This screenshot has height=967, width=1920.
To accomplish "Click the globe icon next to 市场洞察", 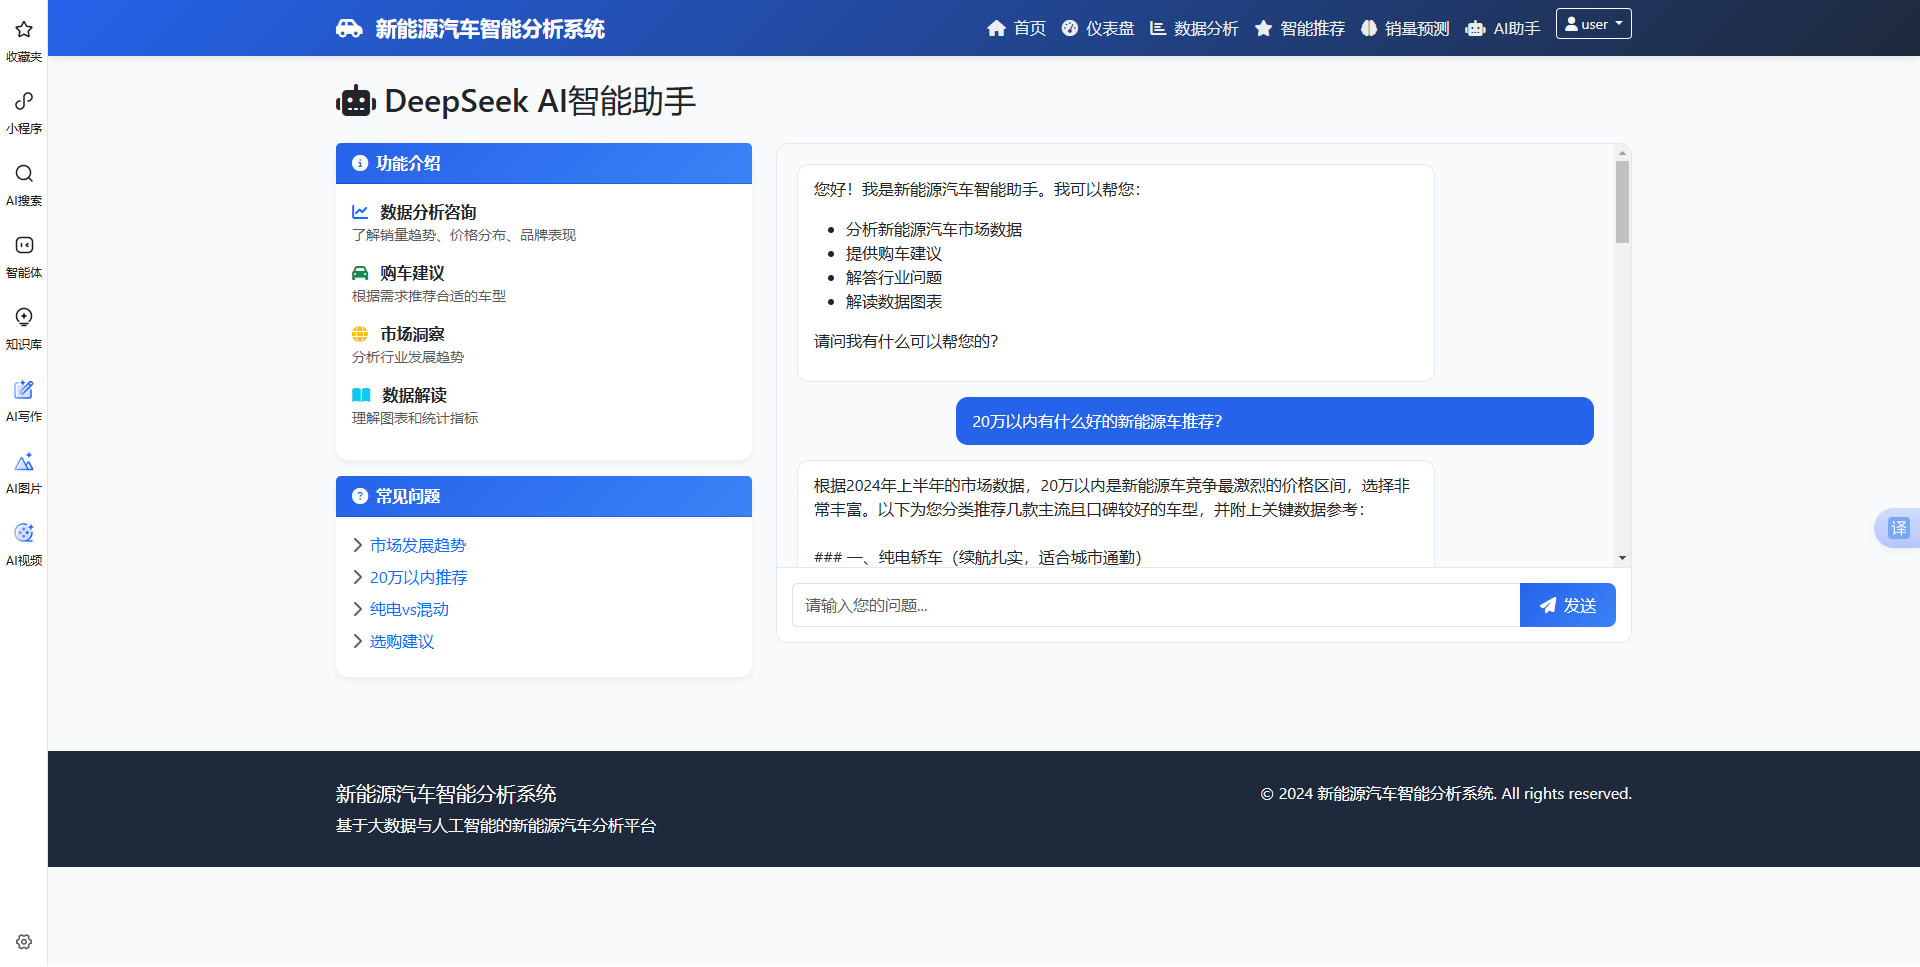I will click(x=360, y=334).
